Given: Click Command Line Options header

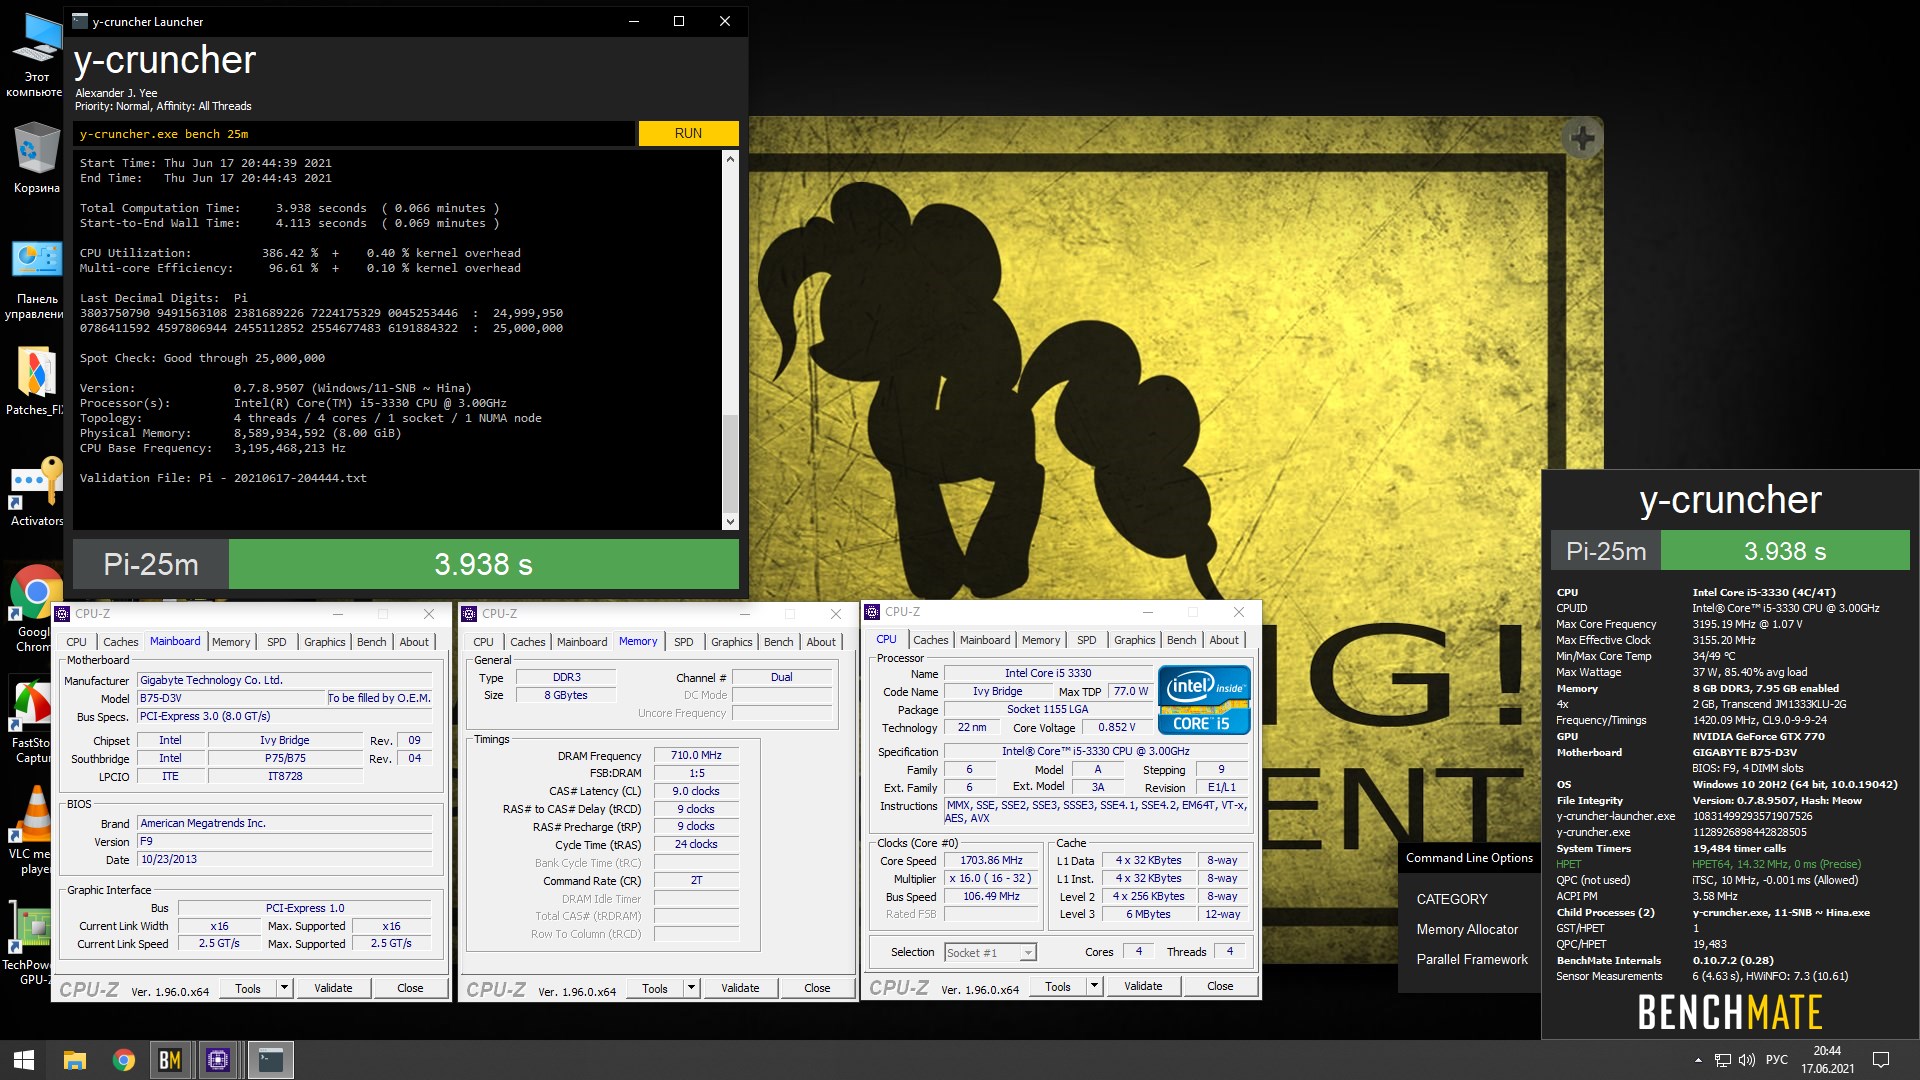Looking at the screenshot, I should [1469, 858].
